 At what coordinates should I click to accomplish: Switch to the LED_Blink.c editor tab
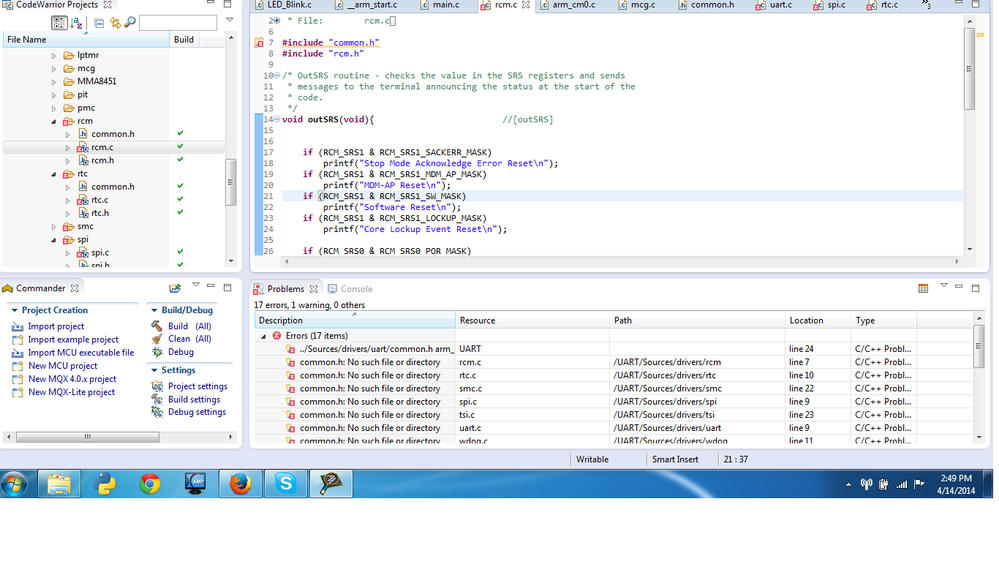(289, 5)
